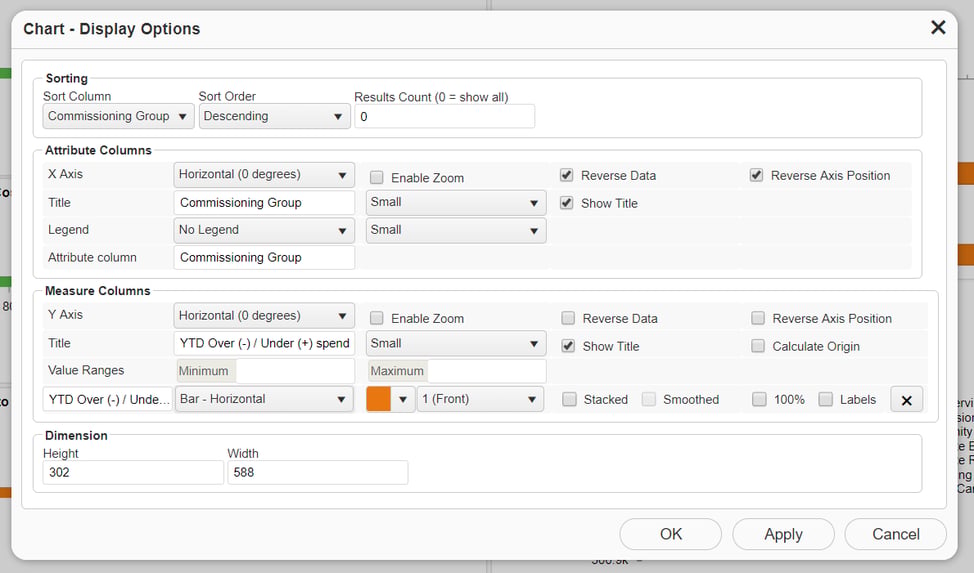Open the Y Axis orientation dropdown
The image size is (974, 573).
point(263,316)
